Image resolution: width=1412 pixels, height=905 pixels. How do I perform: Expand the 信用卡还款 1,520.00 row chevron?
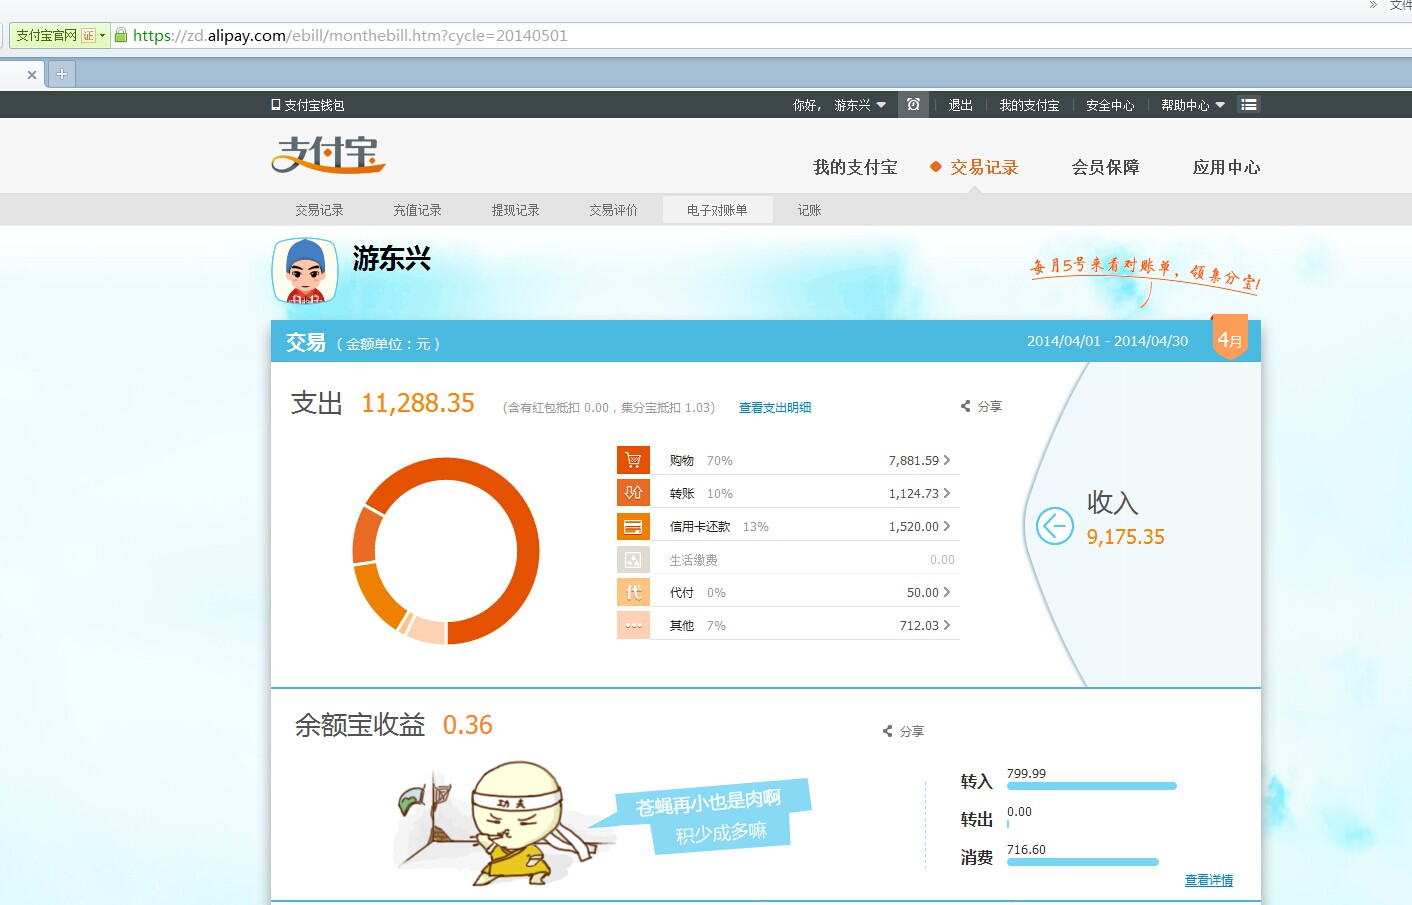coord(946,526)
